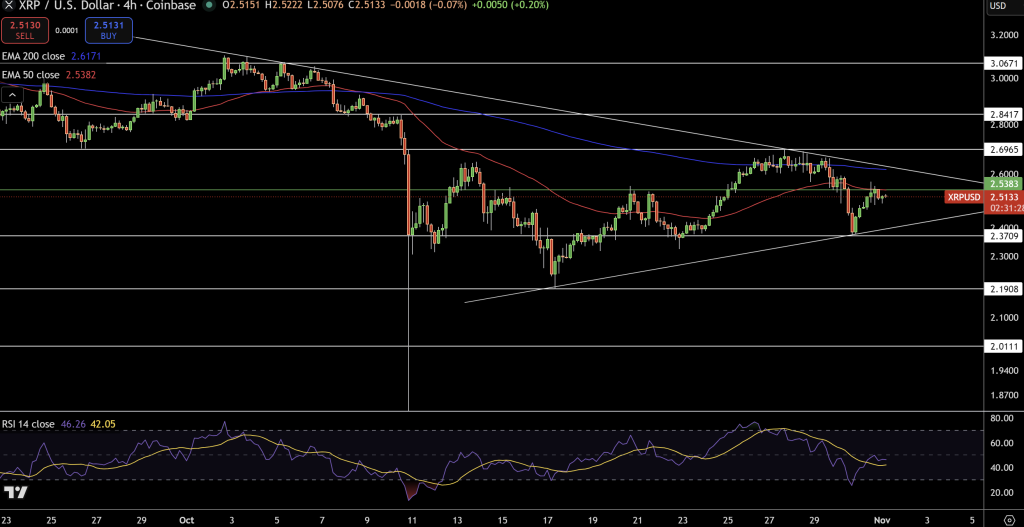Click the 2.6965 resistance price label

coord(1001,149)
